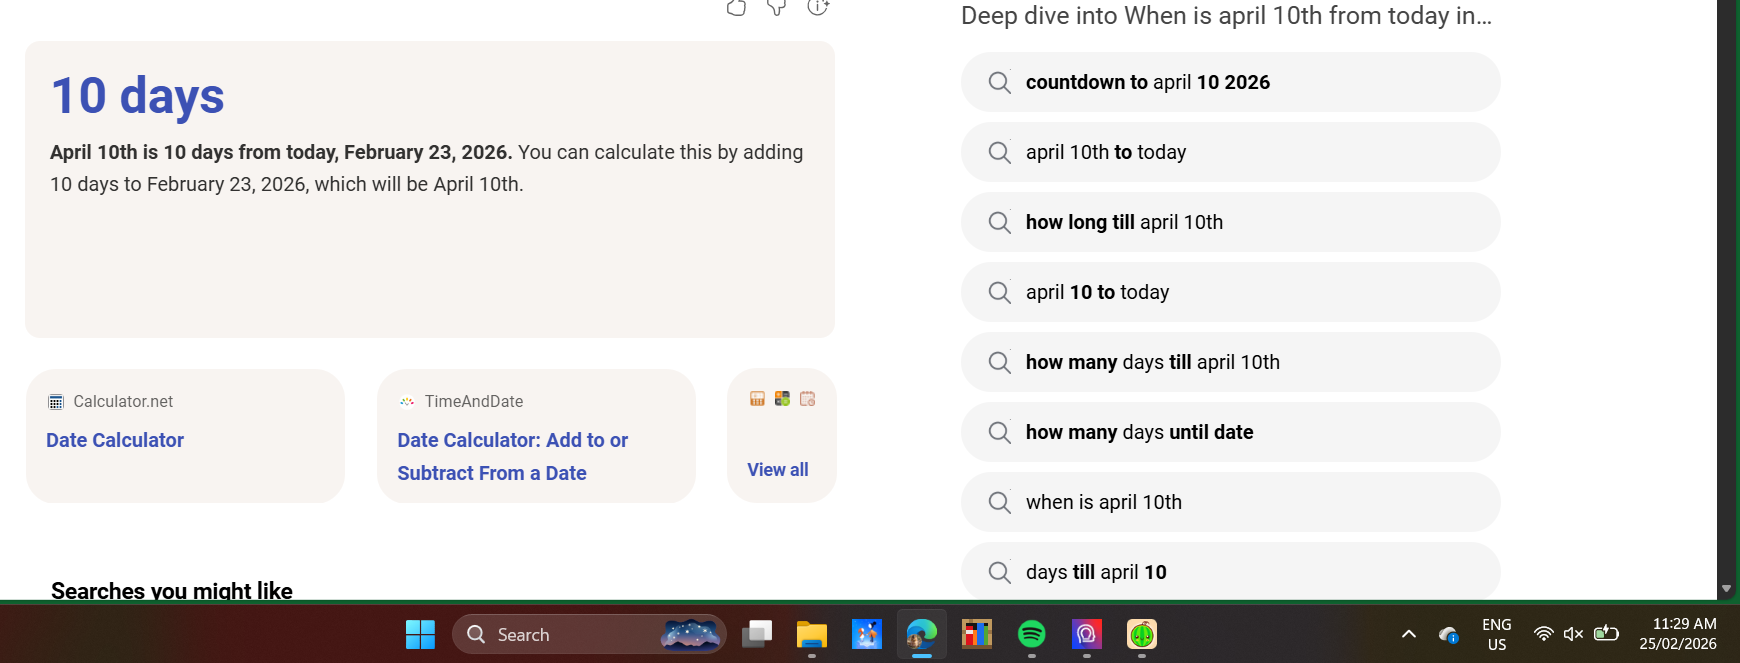Open 'Date Calculator: Add to or Subtract From a Date' link

tap(512, 456)
